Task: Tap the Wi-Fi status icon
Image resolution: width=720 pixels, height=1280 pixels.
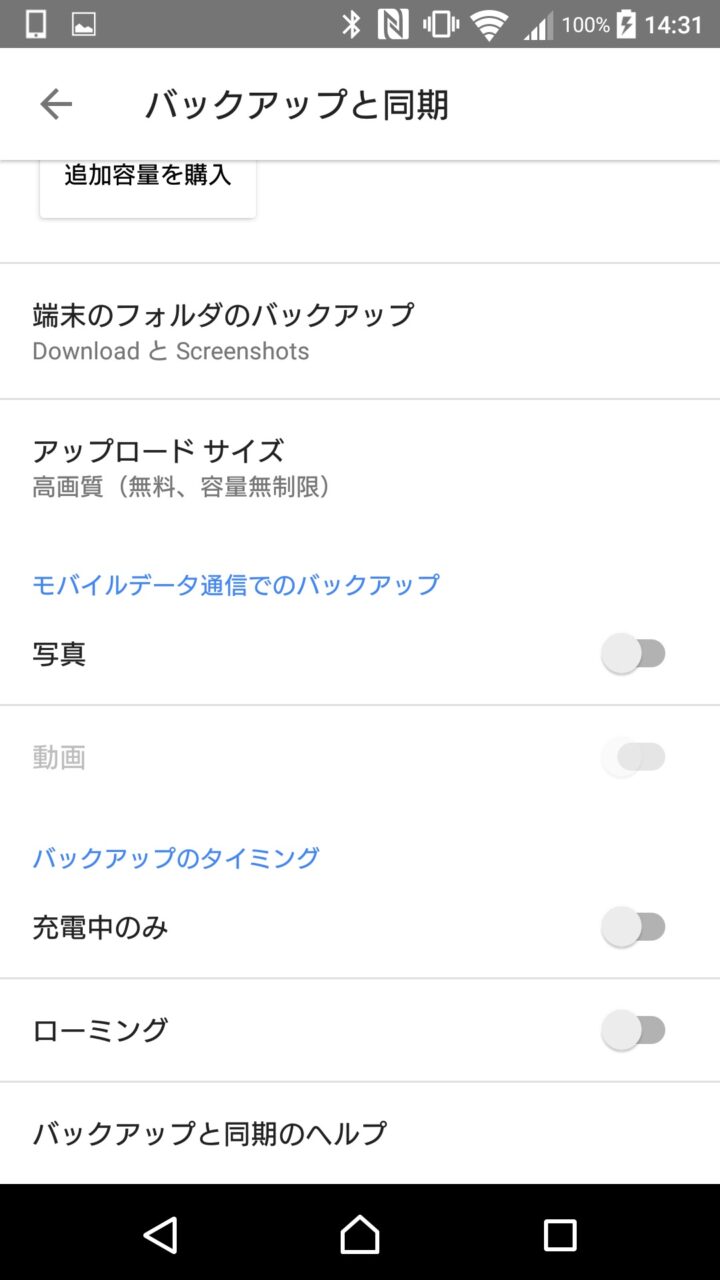Action: click(x=489, y=25)
